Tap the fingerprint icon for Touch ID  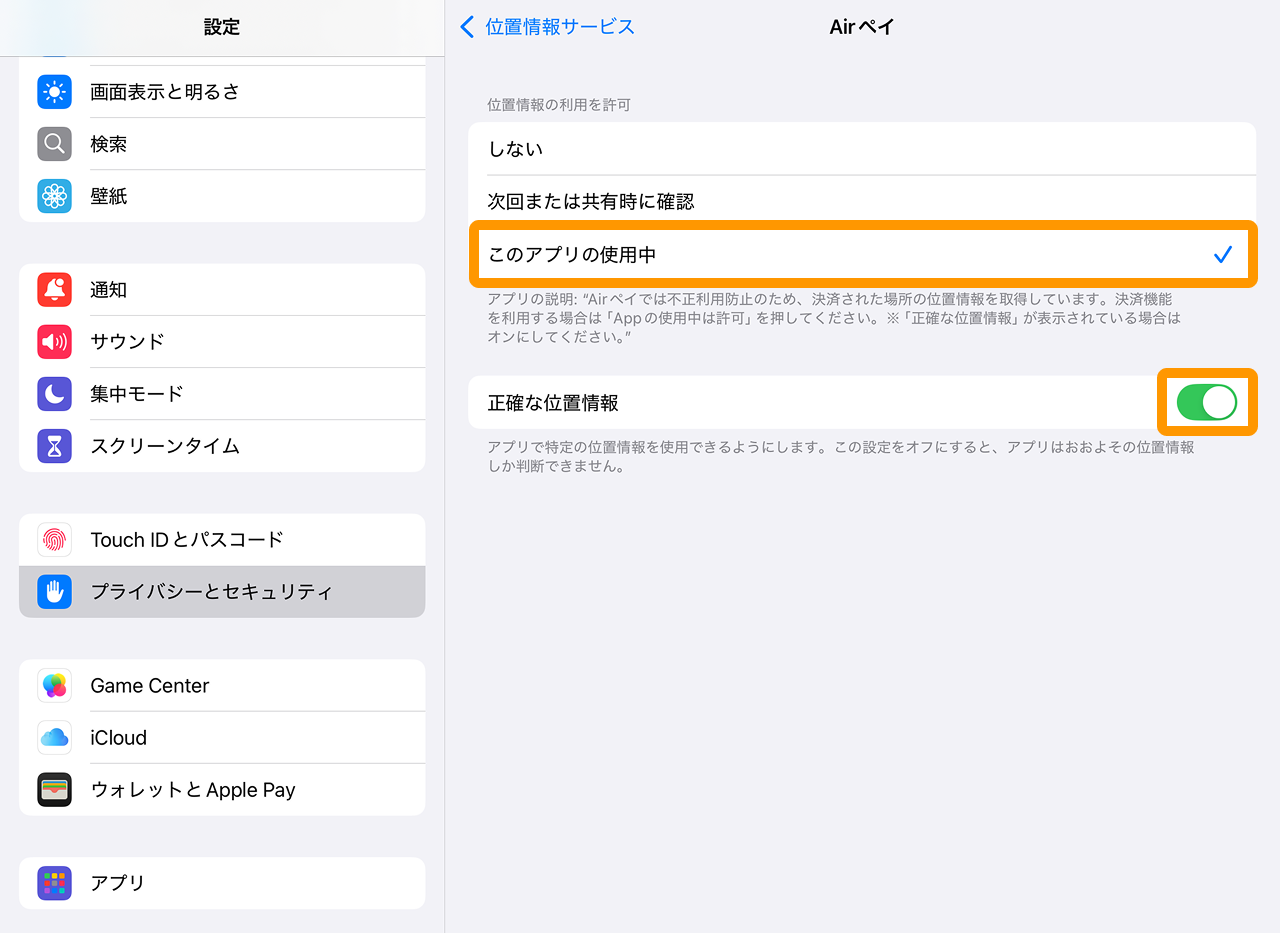(x=54, y=540)
